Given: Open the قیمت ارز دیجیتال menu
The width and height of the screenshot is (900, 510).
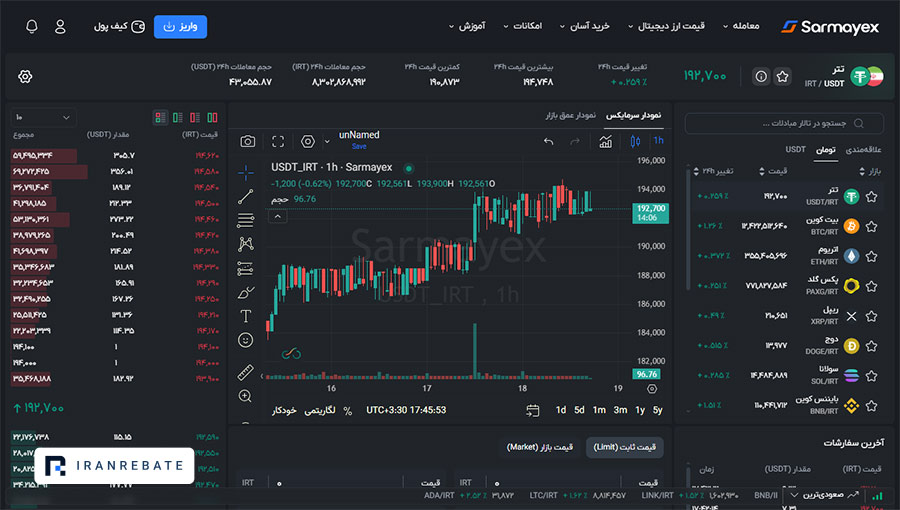Looking at the screenshot, I should click(x=666, y=26).
